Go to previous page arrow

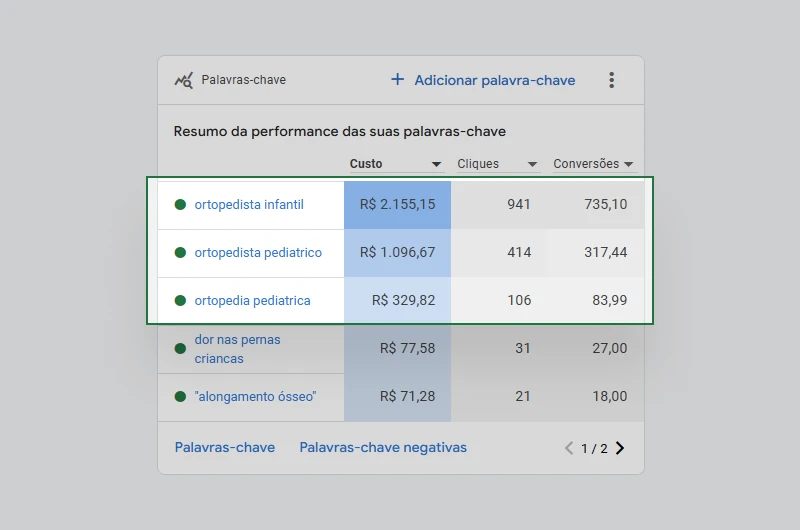[569, 448]
